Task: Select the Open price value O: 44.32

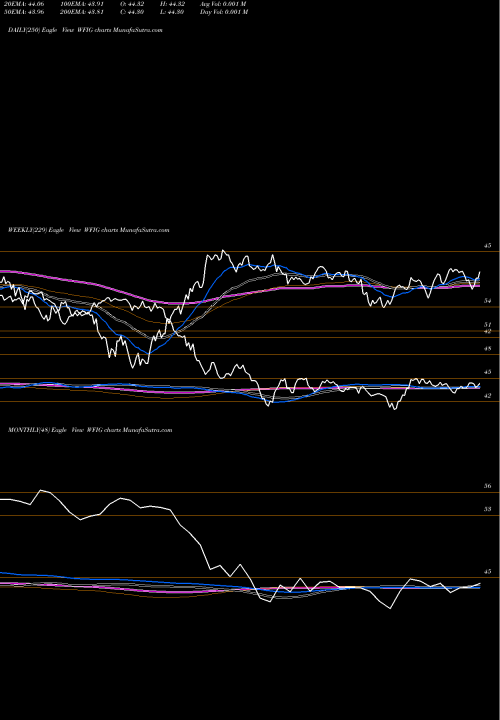Action: [132, 4]
